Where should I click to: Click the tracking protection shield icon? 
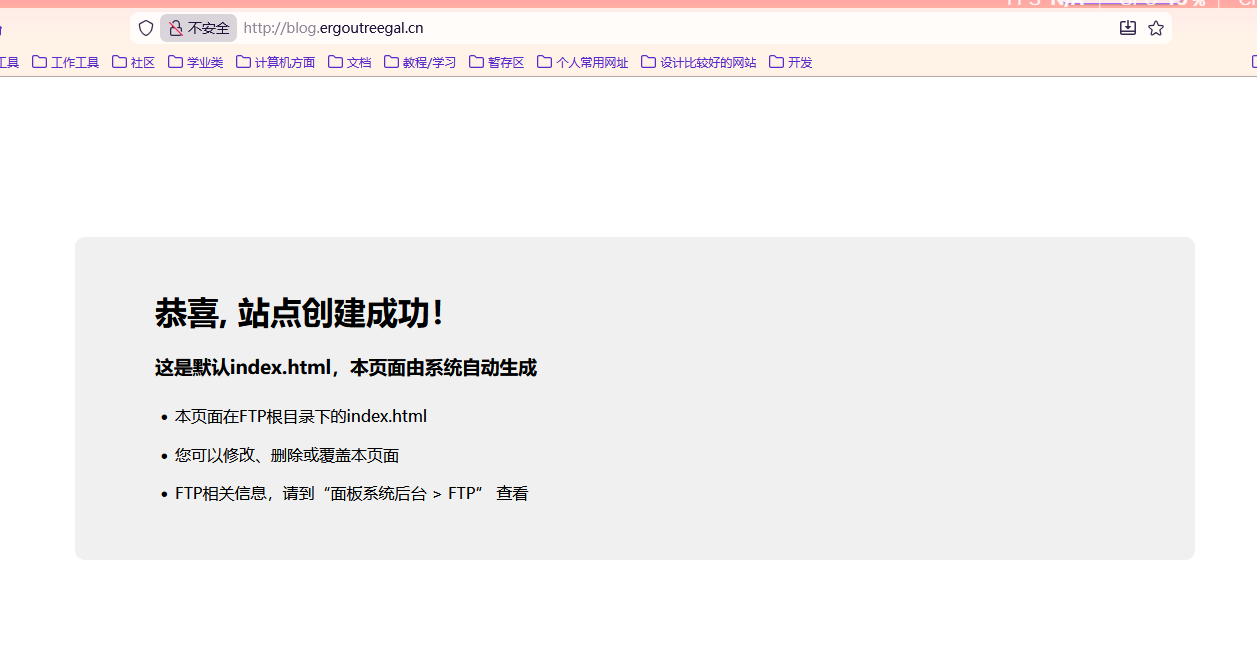coord(146,28)
